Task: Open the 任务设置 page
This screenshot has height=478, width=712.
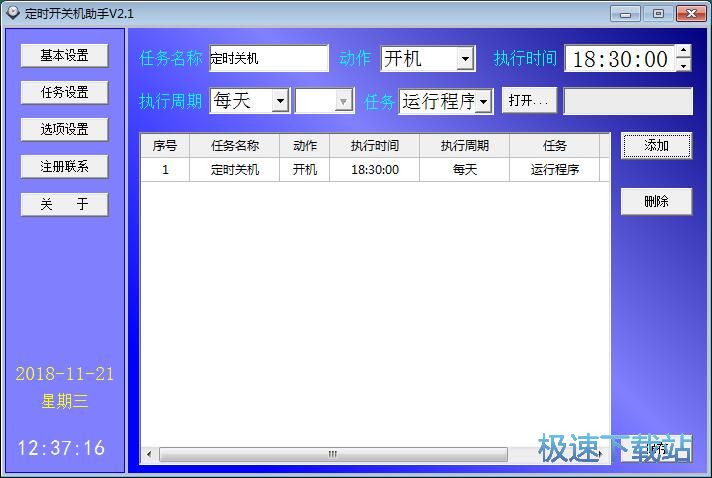Action: (64, 93)
